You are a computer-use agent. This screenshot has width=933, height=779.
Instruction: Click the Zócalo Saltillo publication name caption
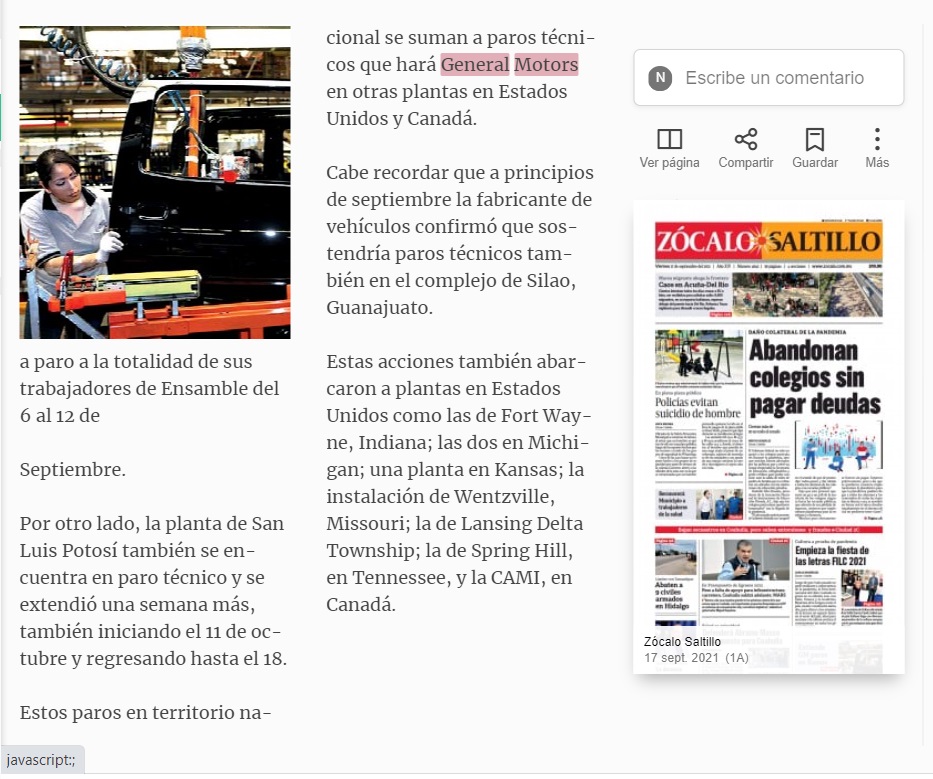(682, 642)
